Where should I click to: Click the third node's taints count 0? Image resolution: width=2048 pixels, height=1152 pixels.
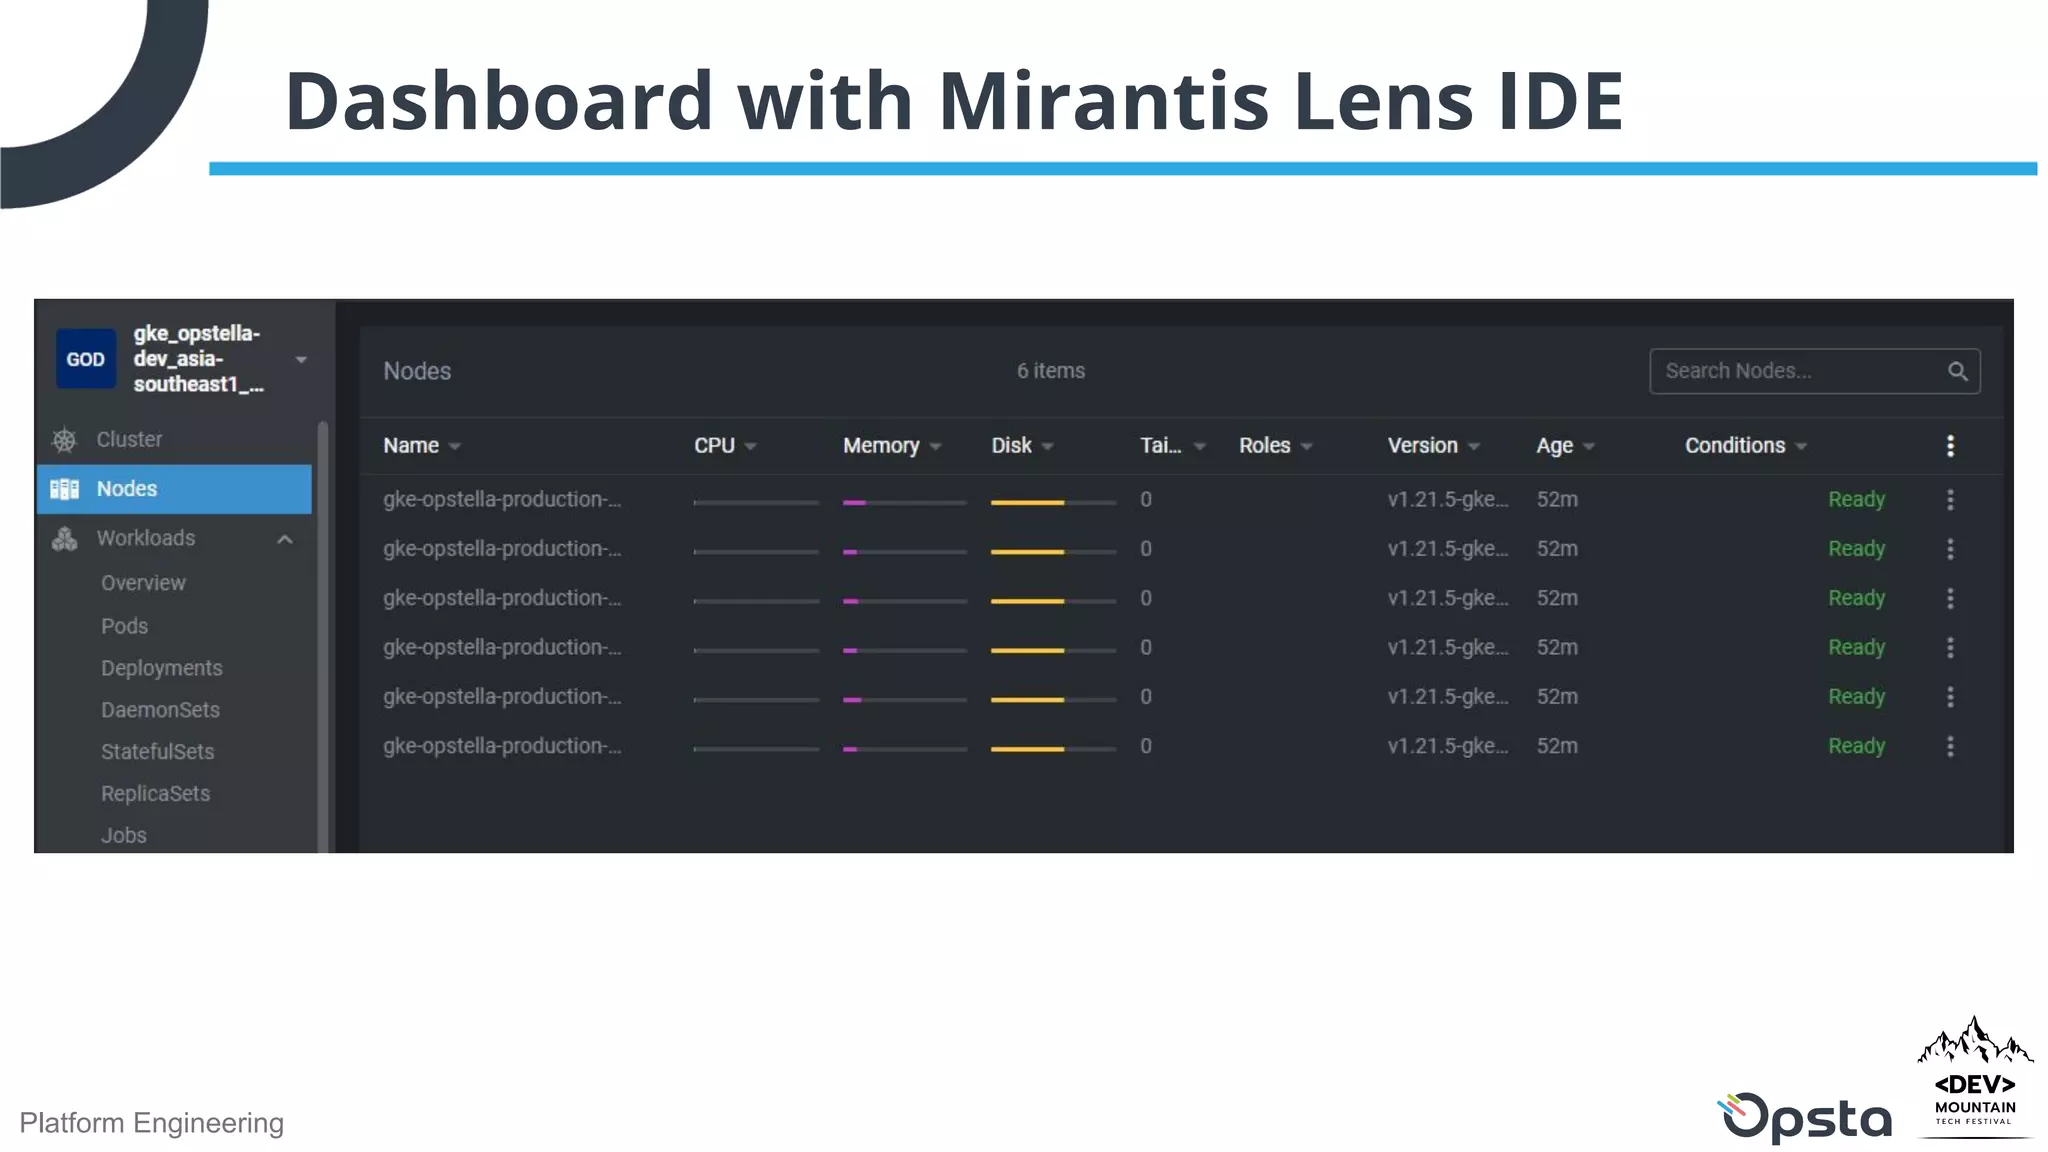(1146, 598)
